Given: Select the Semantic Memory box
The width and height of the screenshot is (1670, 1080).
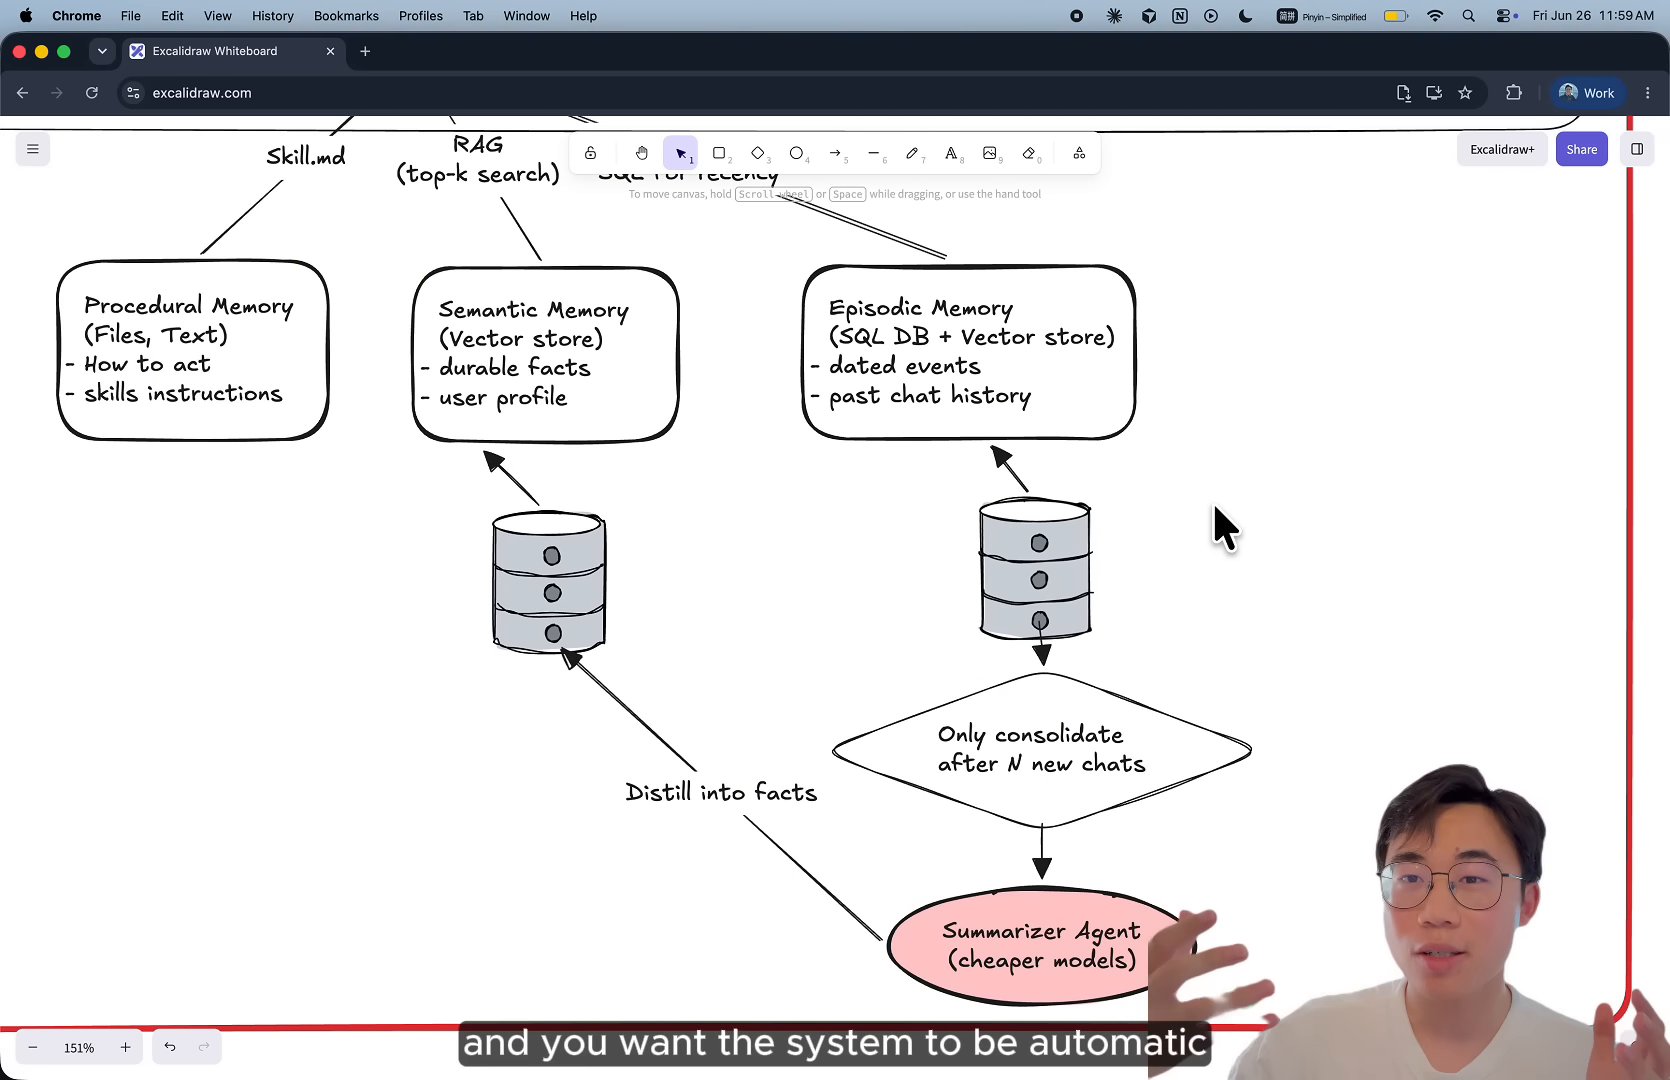Looking at the screenshot, I should (x=545, y=354).
